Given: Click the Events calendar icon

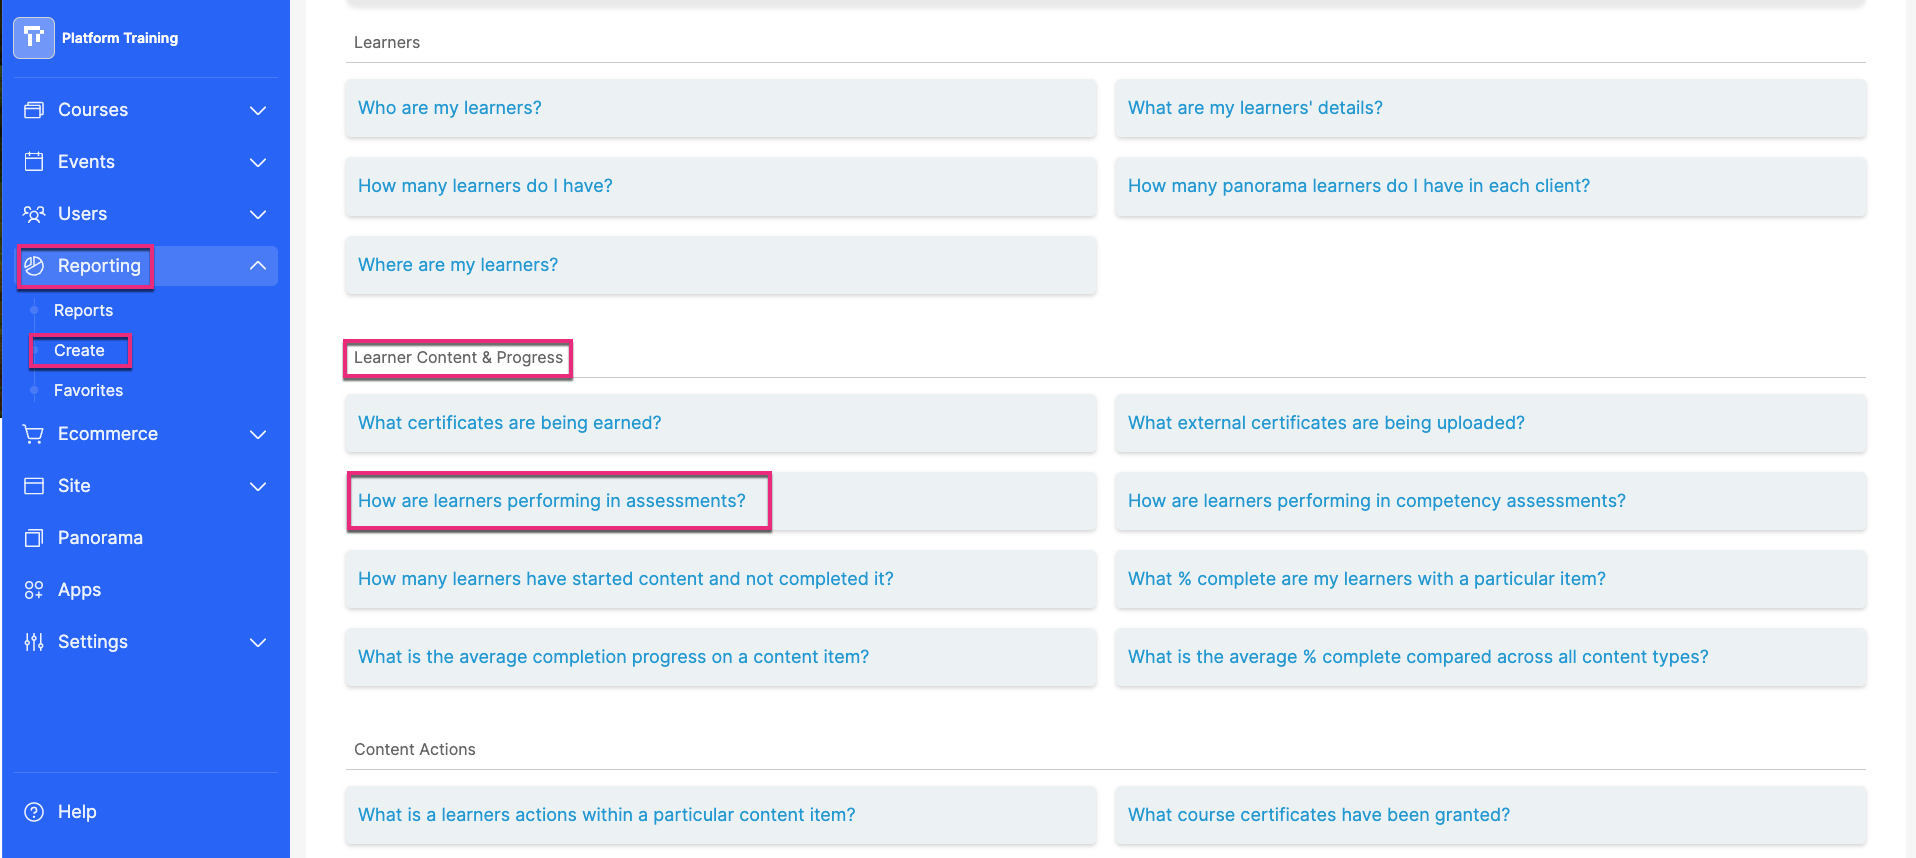Looking at the screenshot, I should click(34, 162).
